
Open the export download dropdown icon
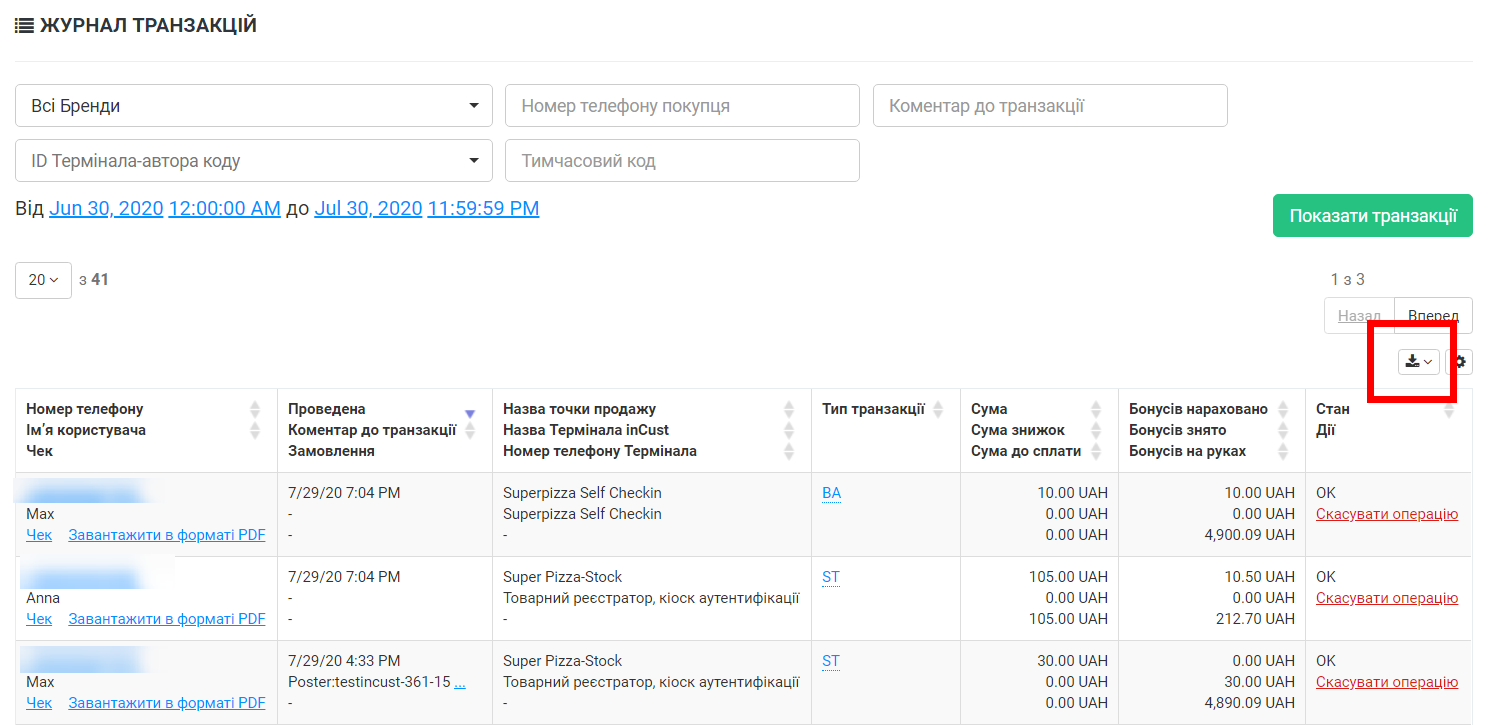tap(1418, 362)
